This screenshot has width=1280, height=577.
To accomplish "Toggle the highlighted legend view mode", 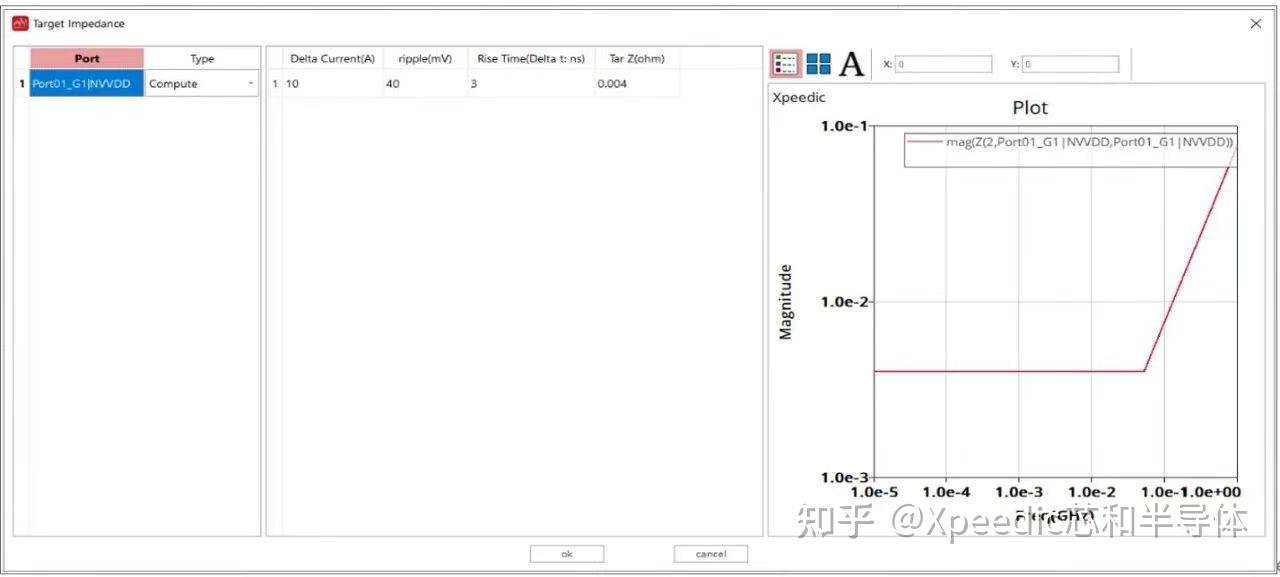I will click(x=786, y=63).
